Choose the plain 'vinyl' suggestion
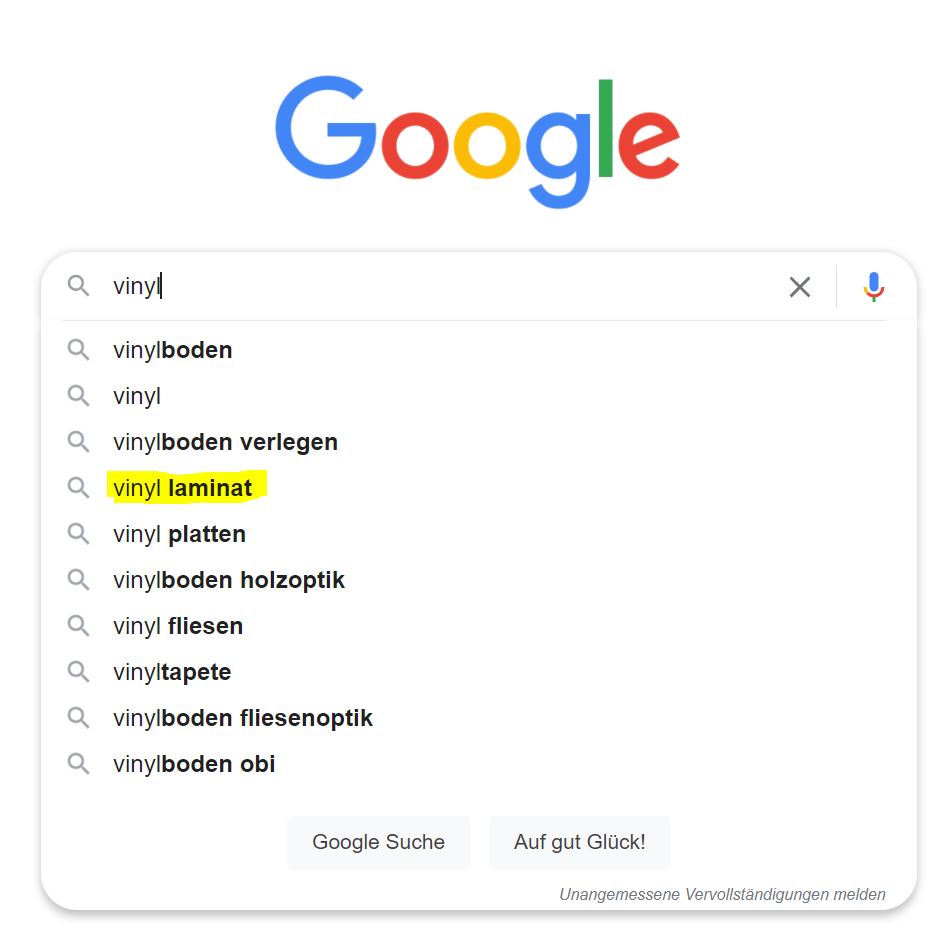The width and height of the screenshot is (952, 935). (478, 396)
